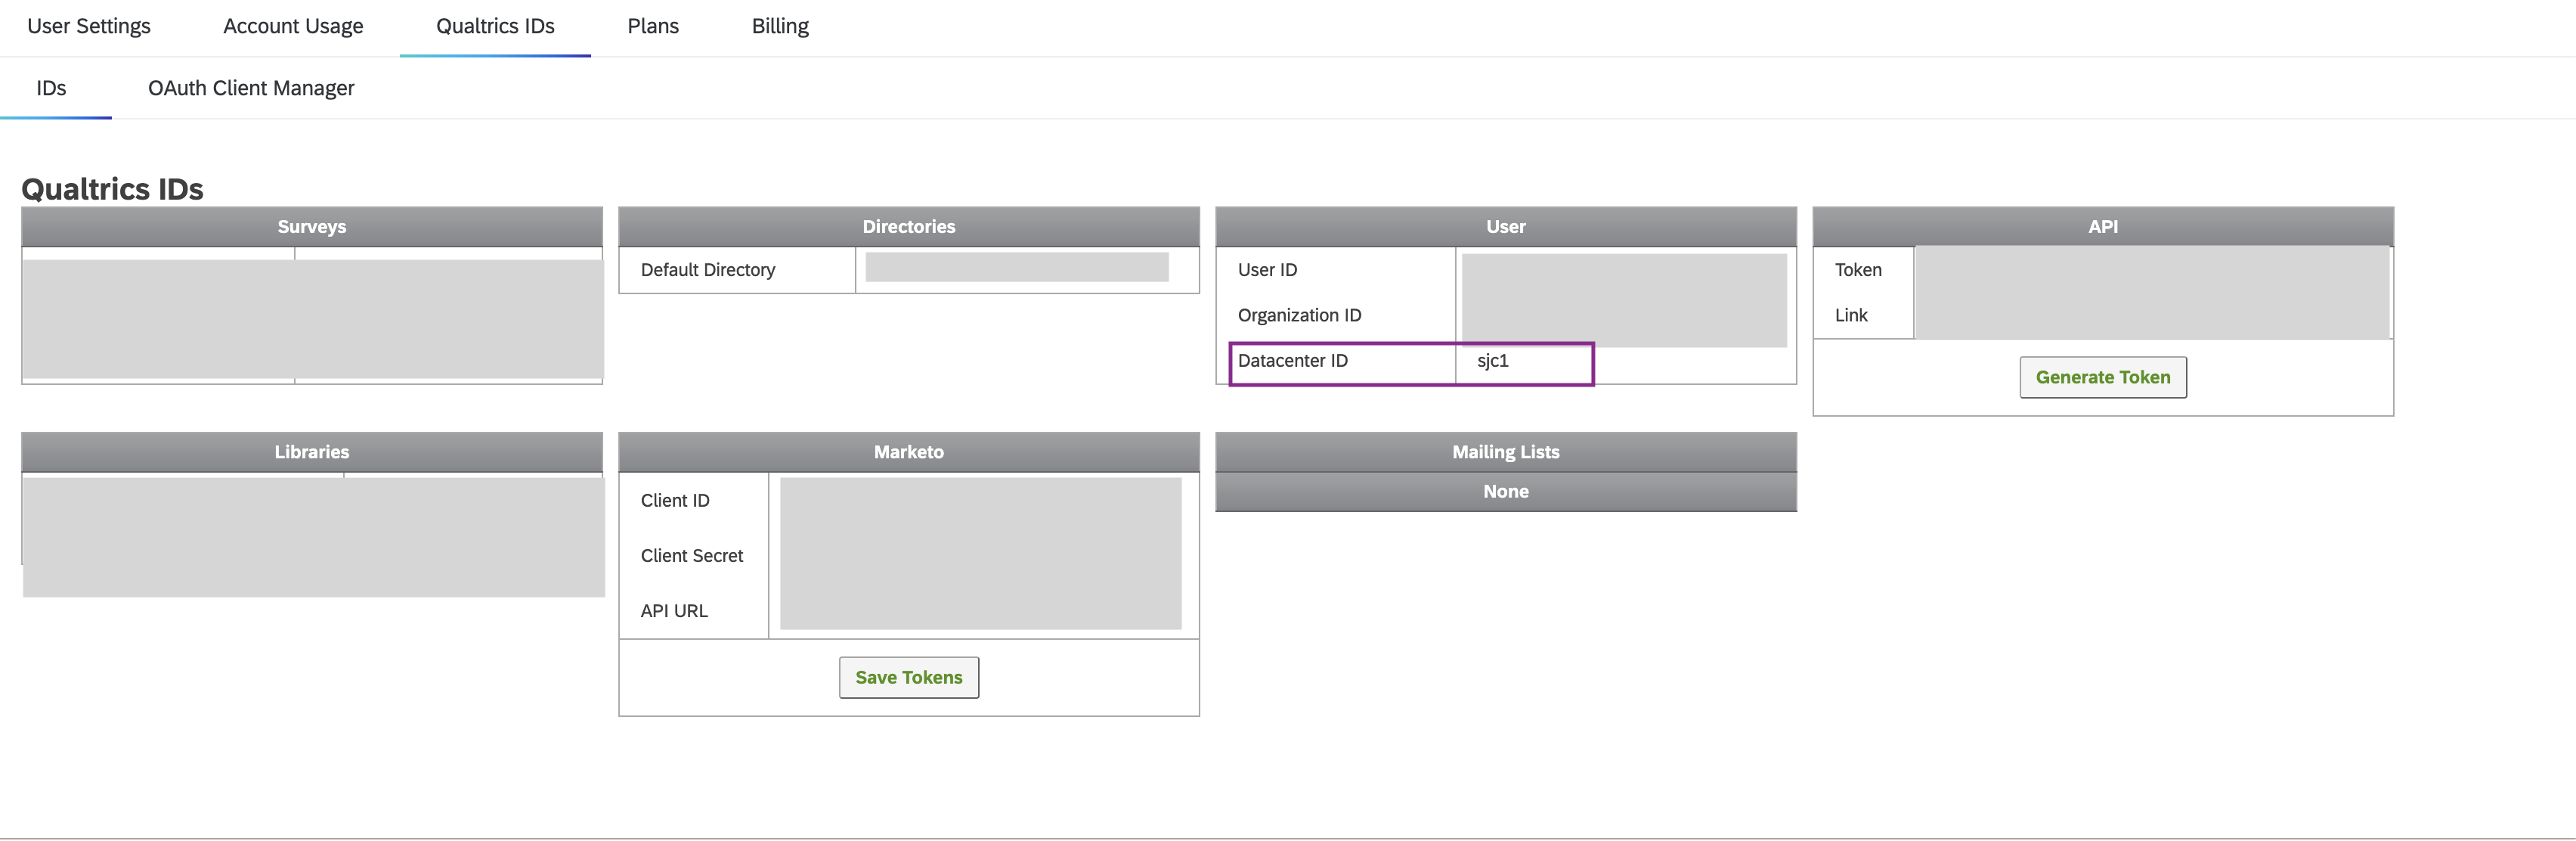Click the Libraries table header
Screen dimensions: 2576x841
click(312, 452)
